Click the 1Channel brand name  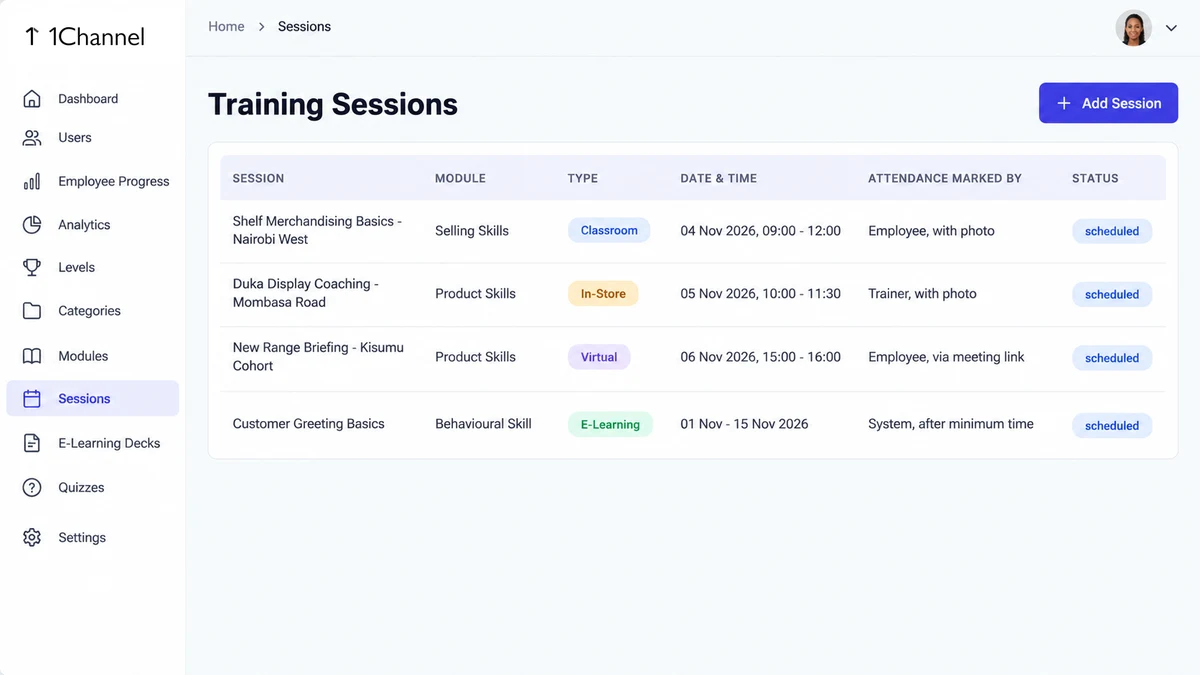click(x=97, y=37)
